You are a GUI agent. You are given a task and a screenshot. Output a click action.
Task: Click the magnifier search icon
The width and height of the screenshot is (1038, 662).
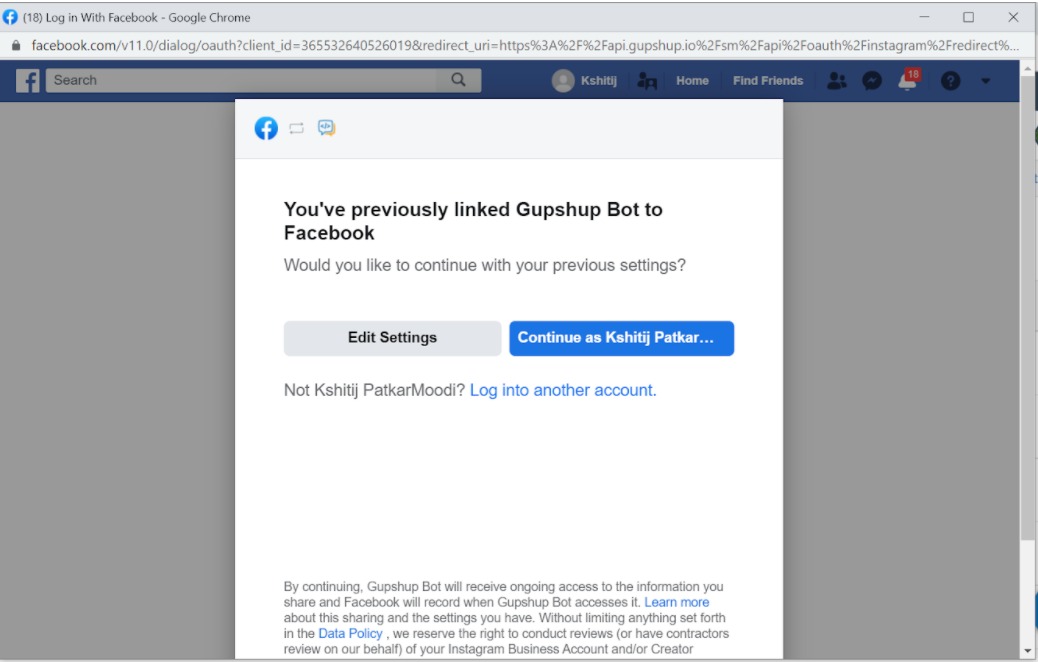click(458, 80)
